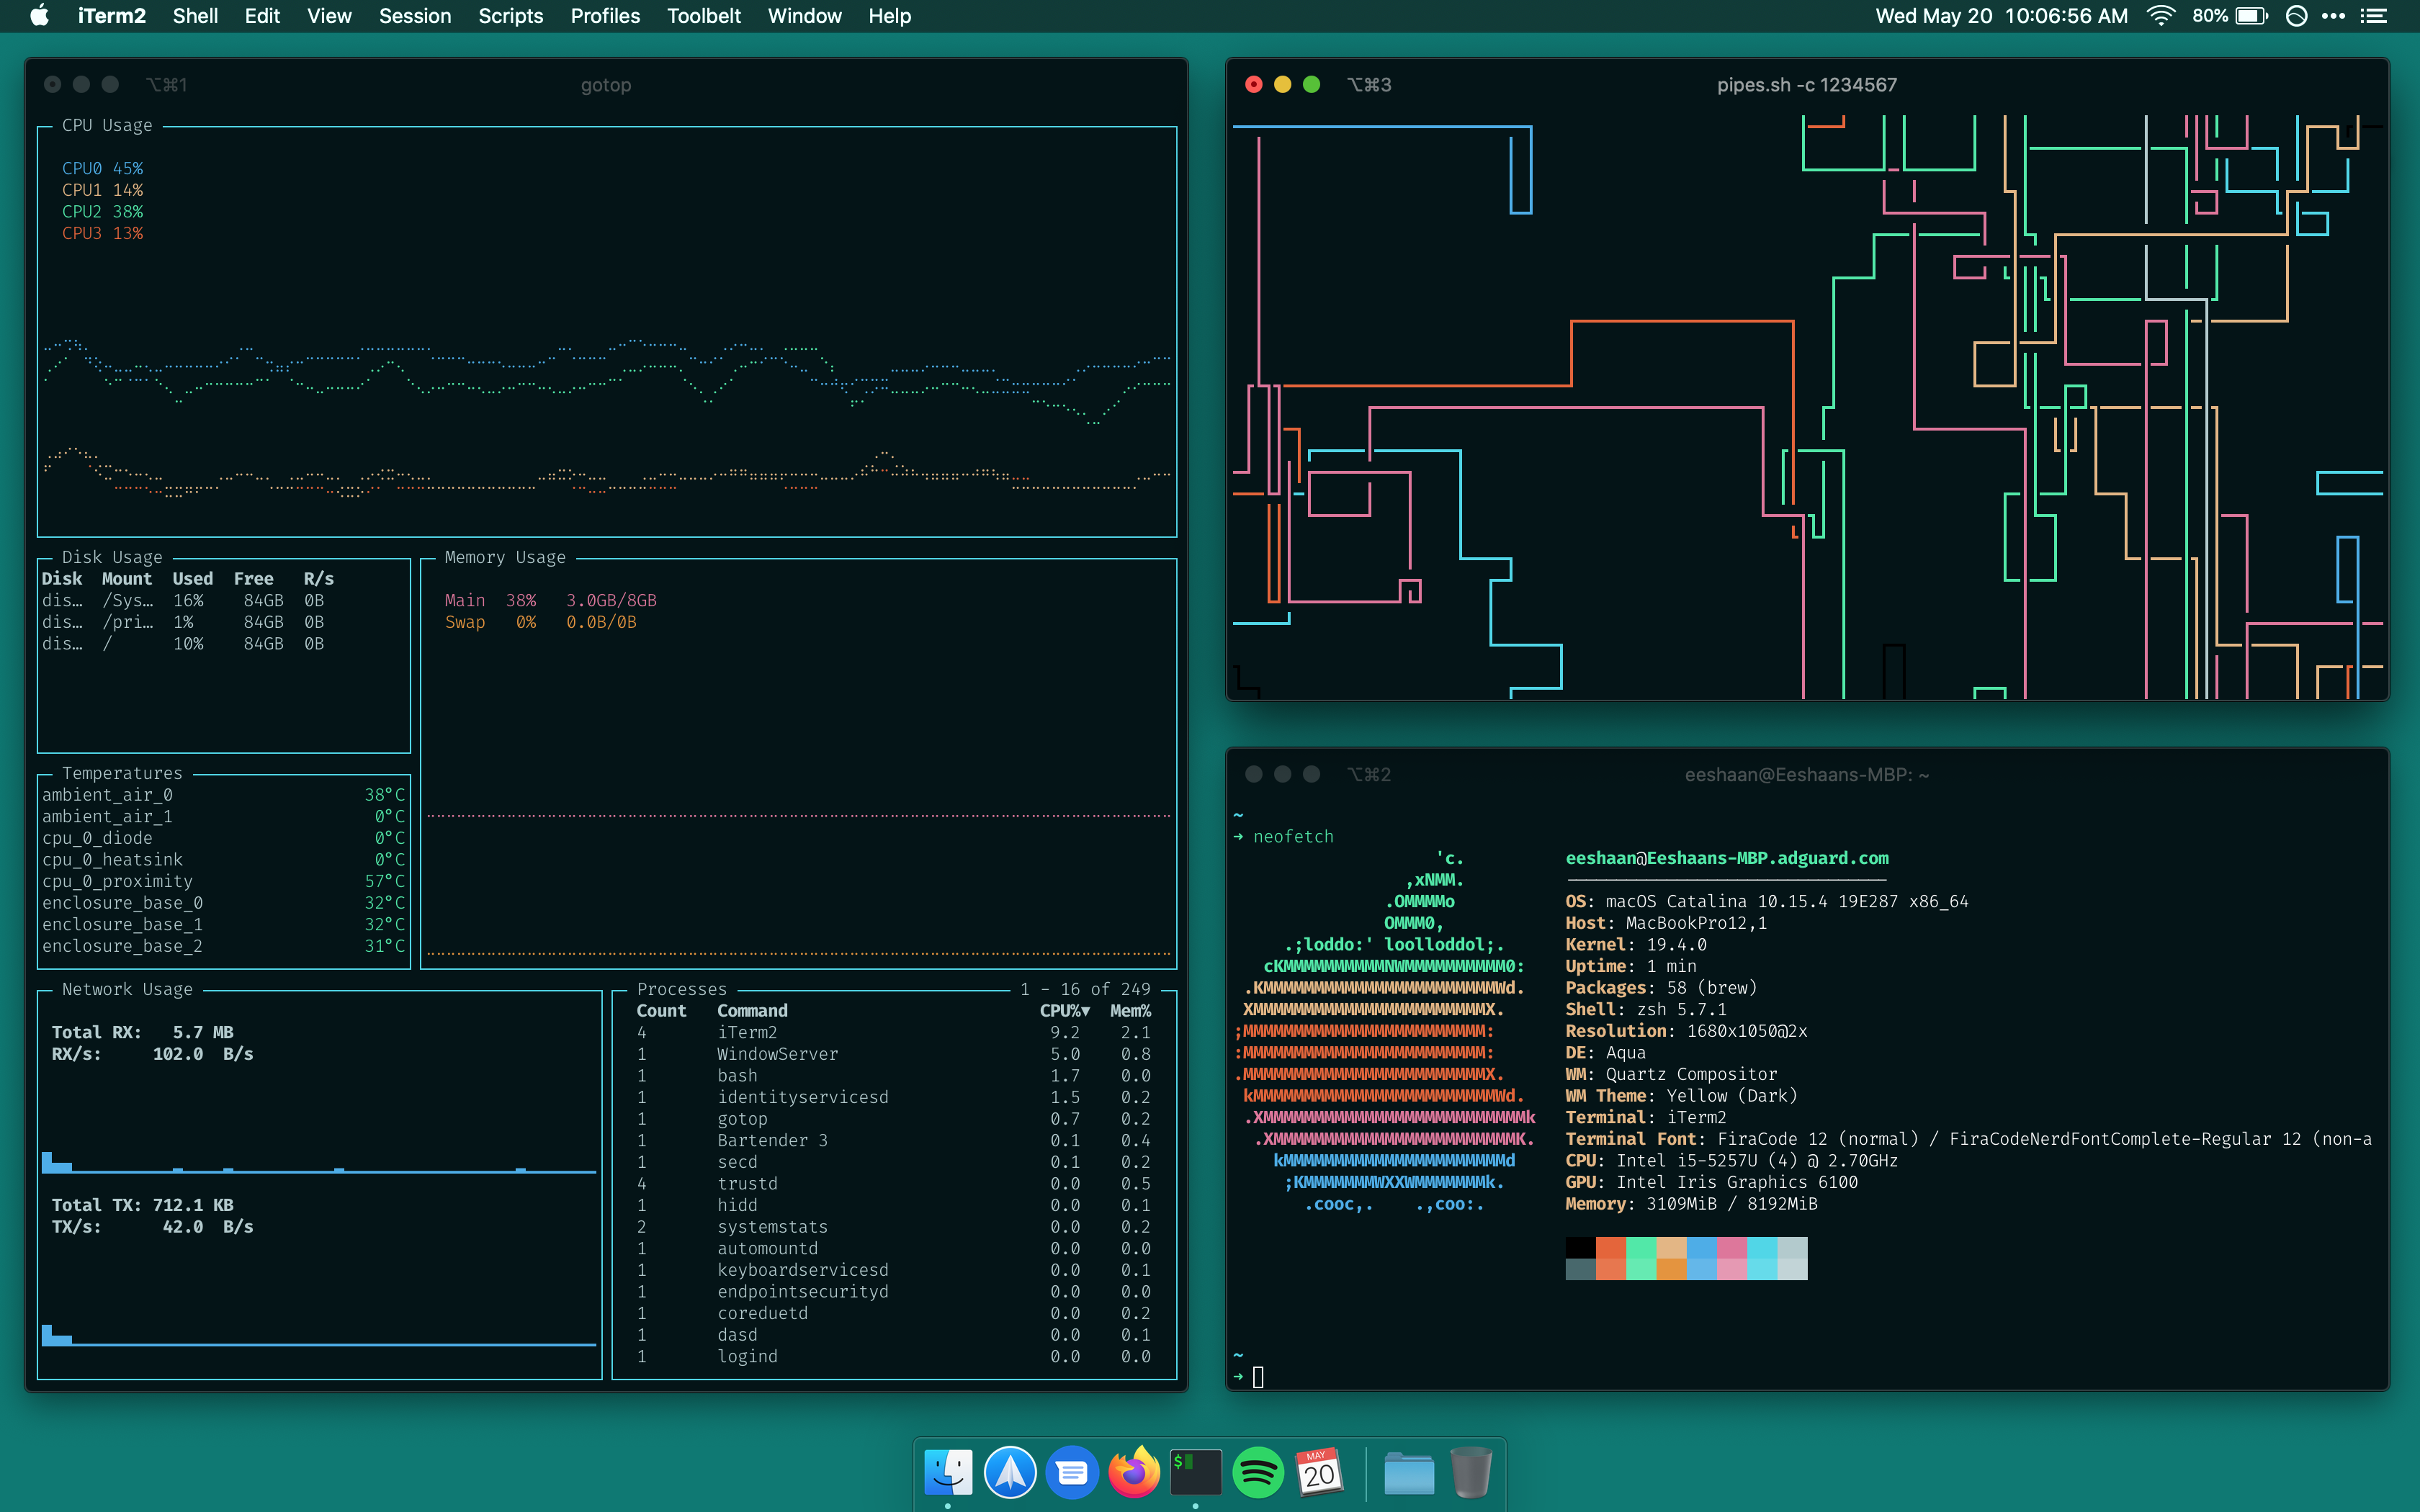Open the three-dot menu bar extra

coord(2334,16)
